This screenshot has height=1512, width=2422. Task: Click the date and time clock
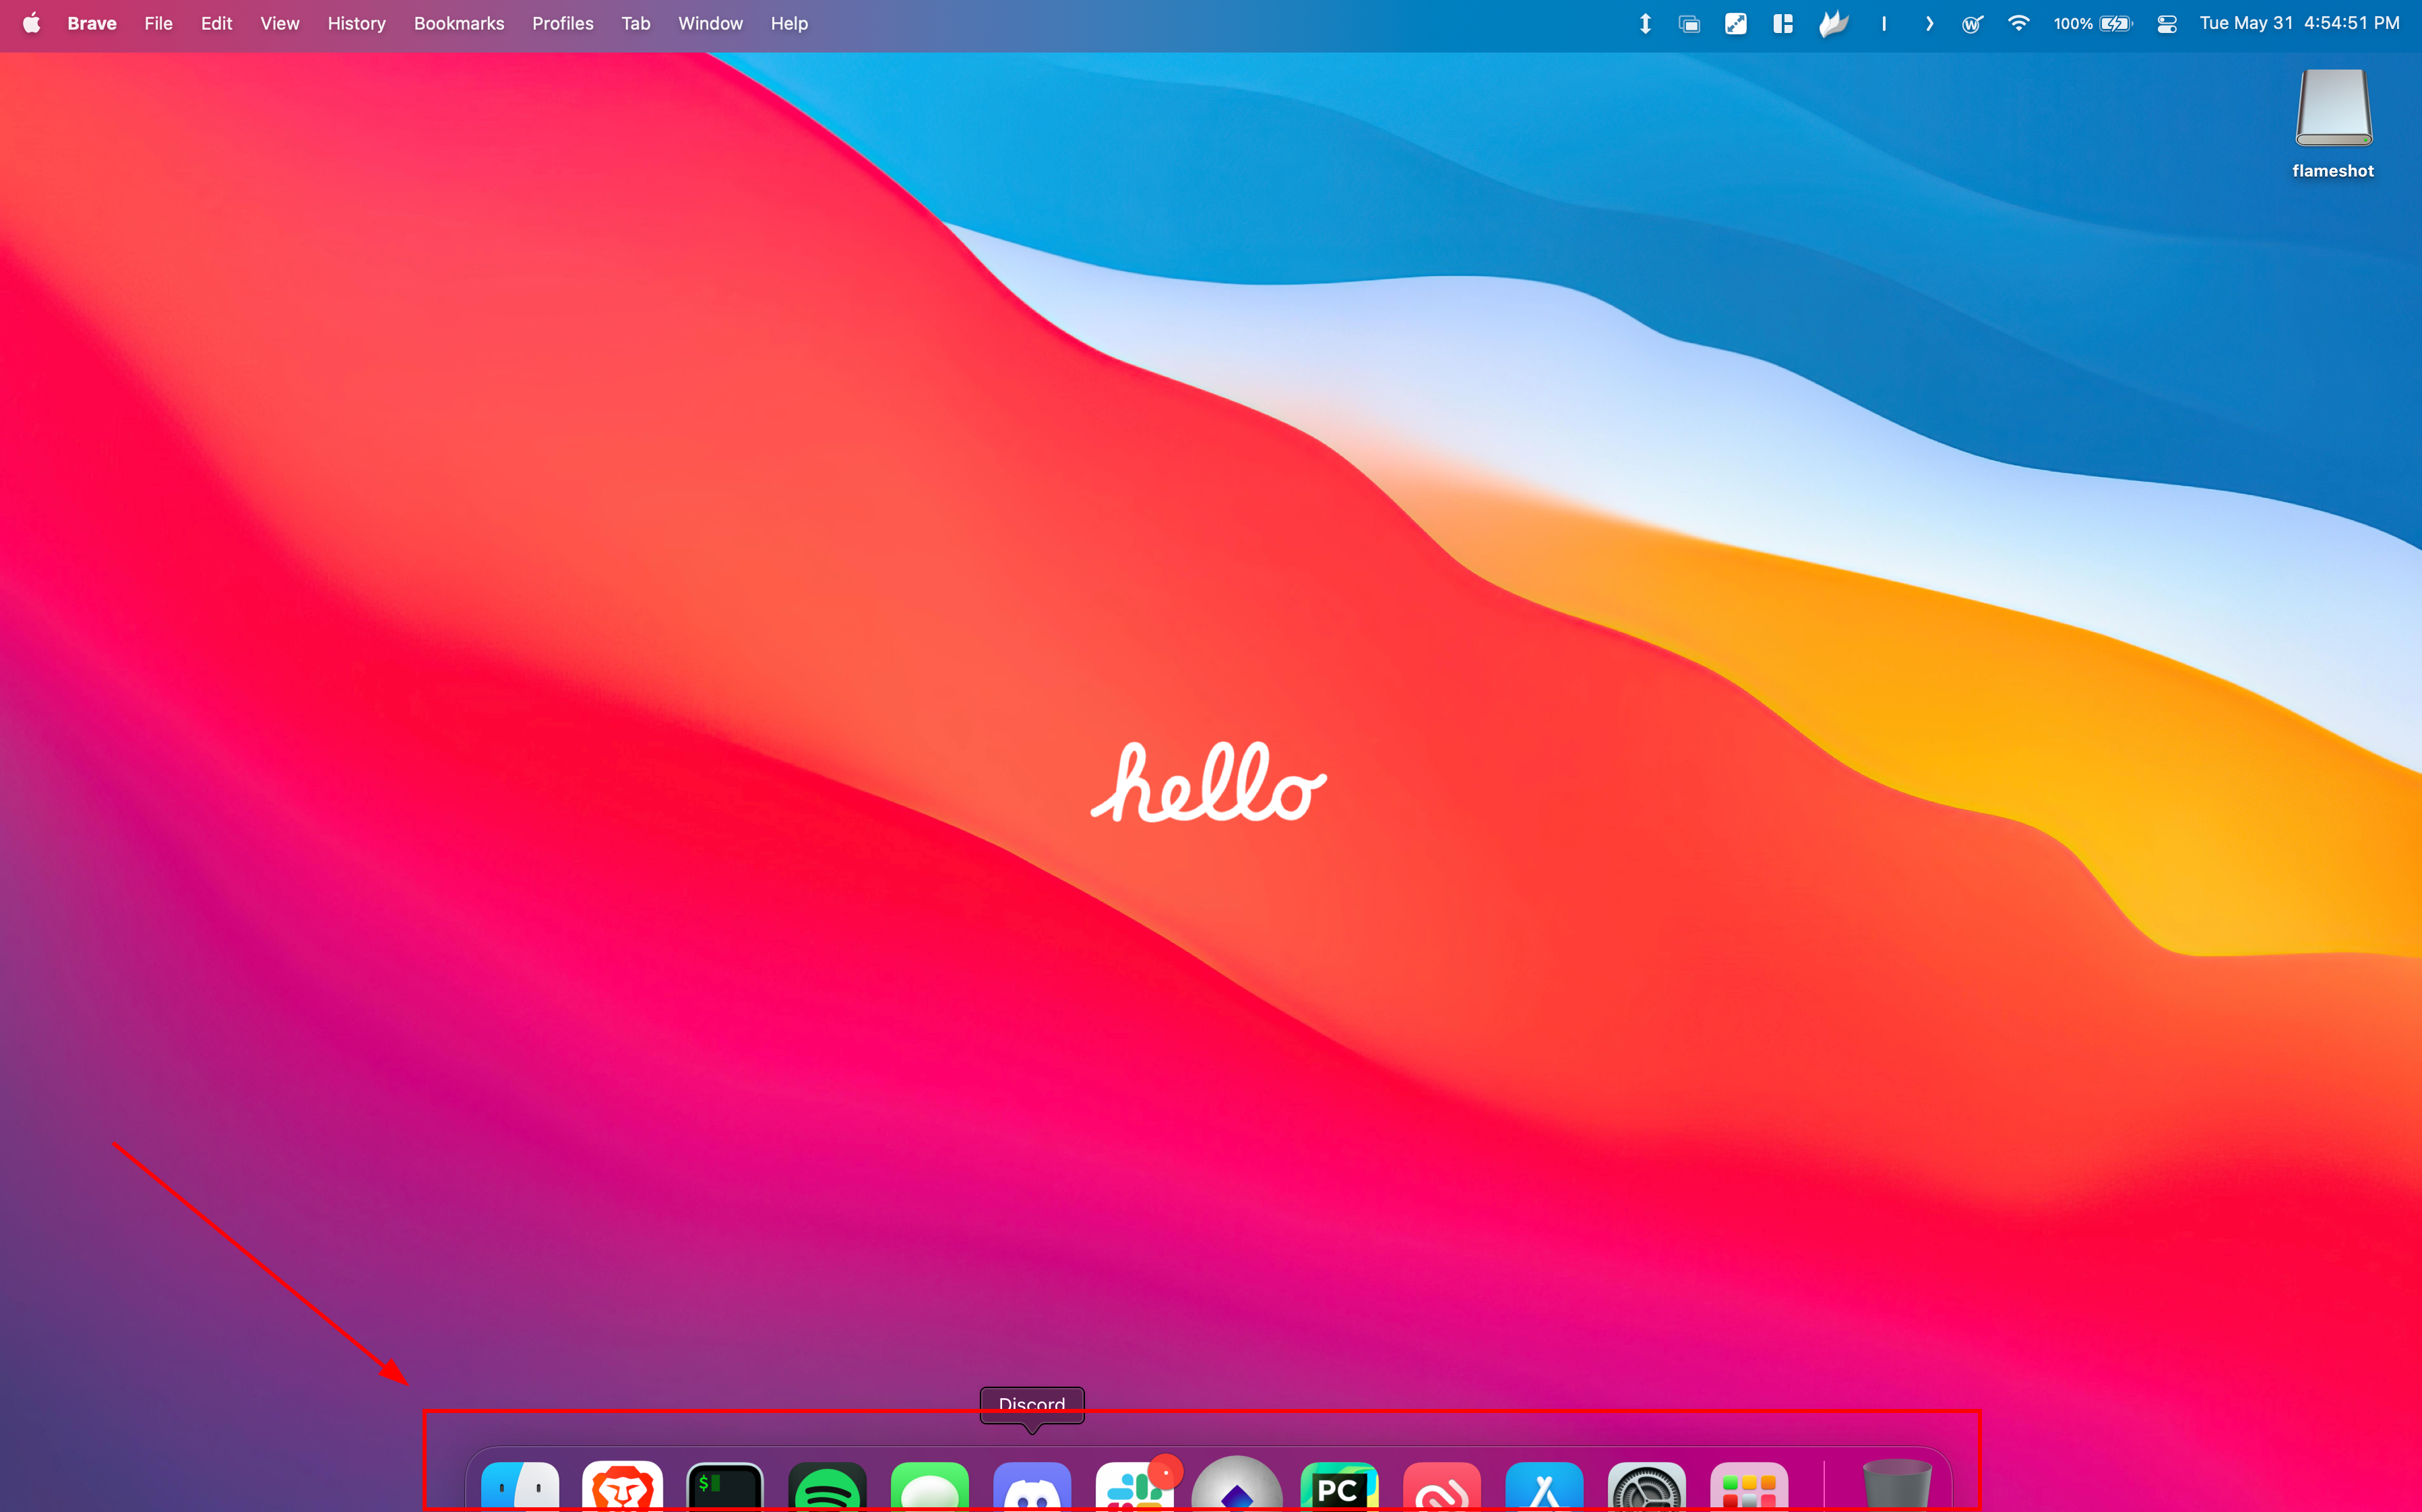click(x=2298, y=24)
